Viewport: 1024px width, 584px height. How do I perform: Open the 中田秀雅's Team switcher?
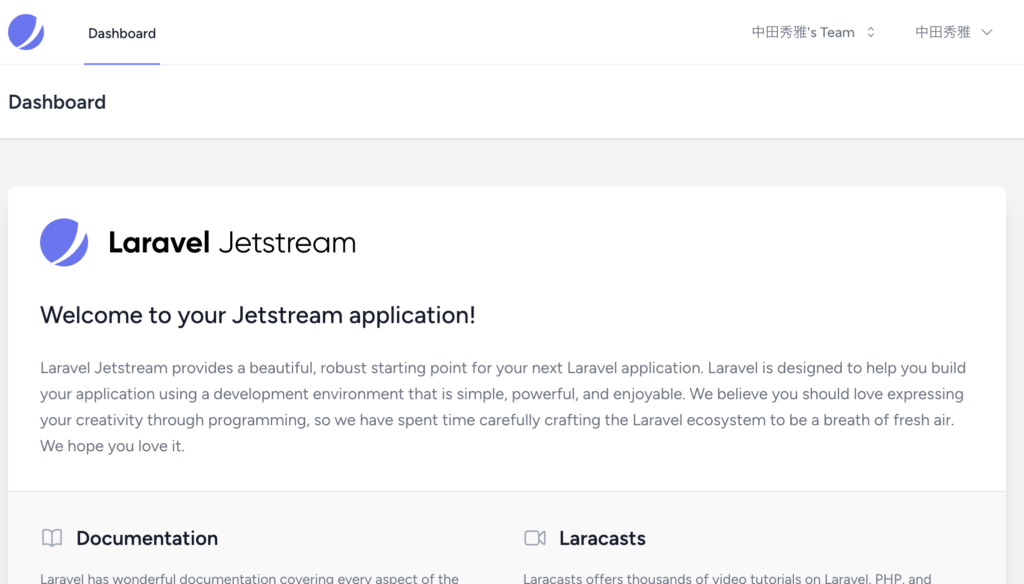point(805,31)
